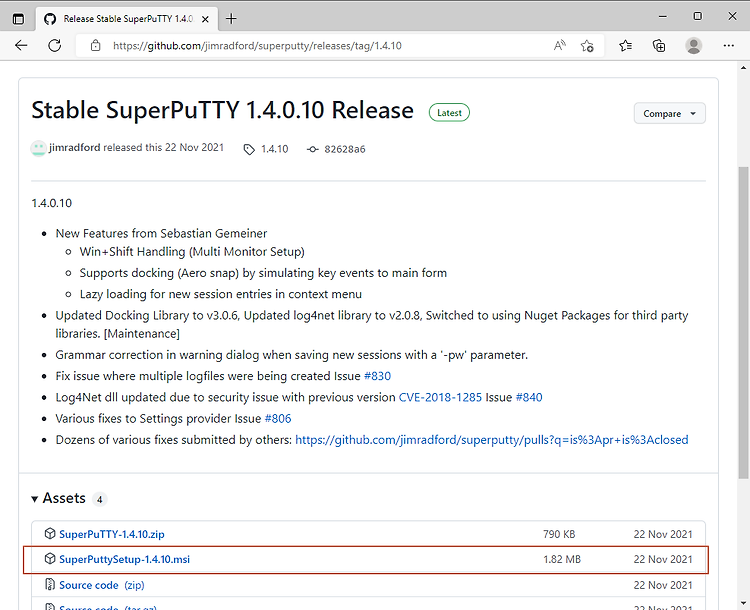
Task: Click package icon beside SuperPuttySetup-1.4.10.msi
Action: click(x=50, y=558)
